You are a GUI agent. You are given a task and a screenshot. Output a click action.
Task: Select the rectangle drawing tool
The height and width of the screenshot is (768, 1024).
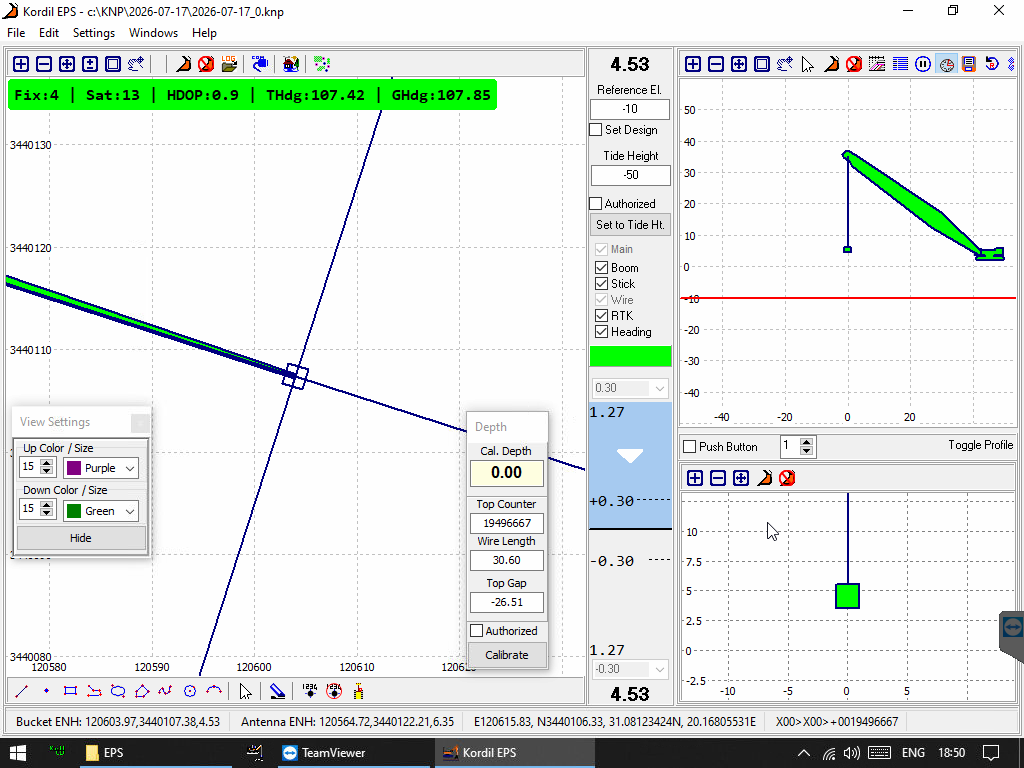71,691
